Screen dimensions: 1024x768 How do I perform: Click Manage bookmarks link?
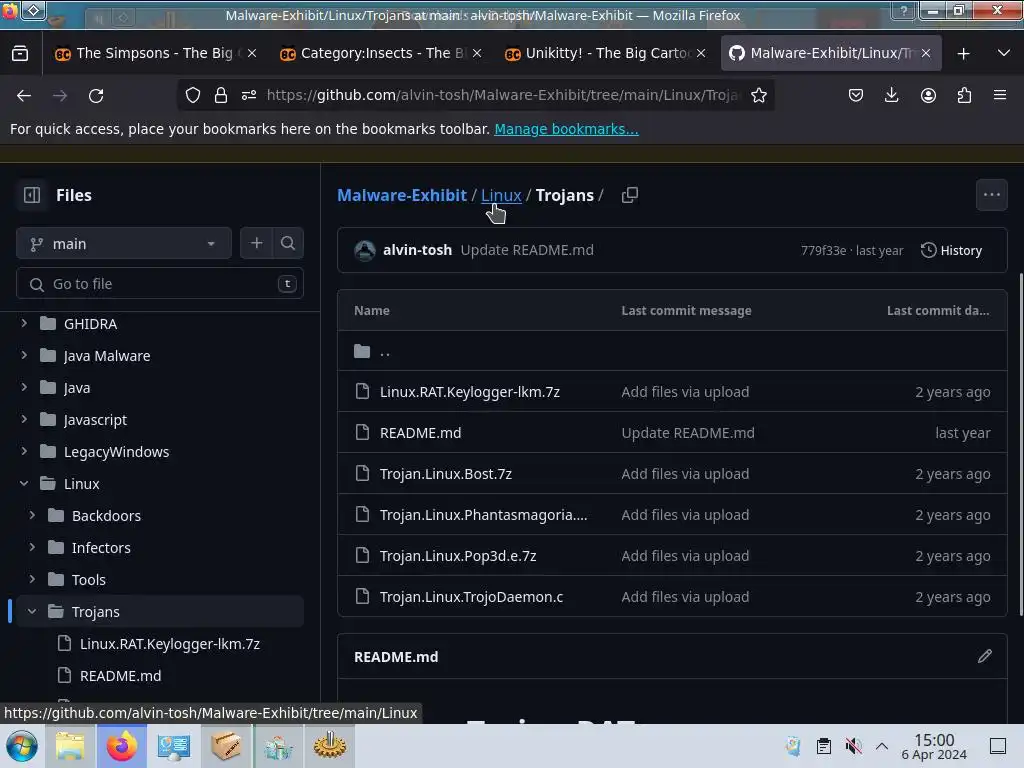(x=566, y=129)
